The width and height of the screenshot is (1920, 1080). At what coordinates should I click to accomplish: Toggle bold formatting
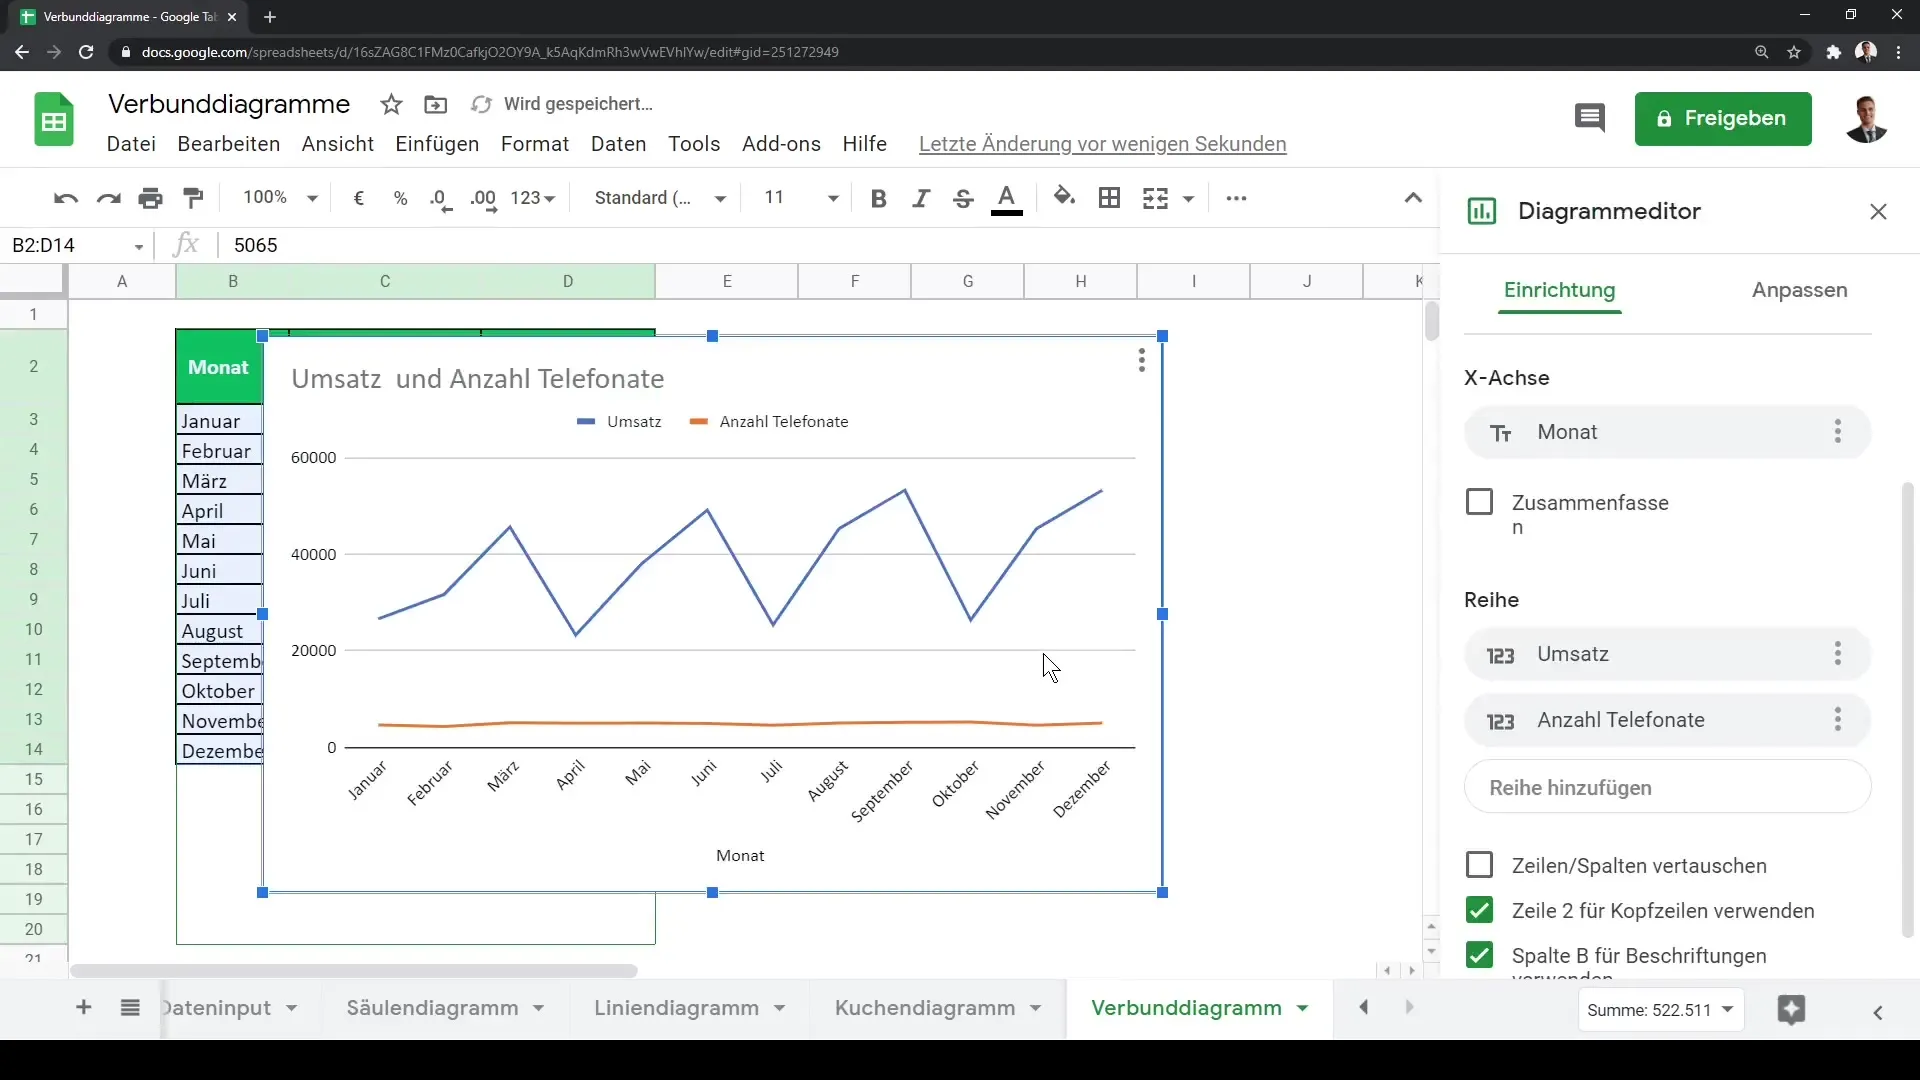click(x=879, y=198)
